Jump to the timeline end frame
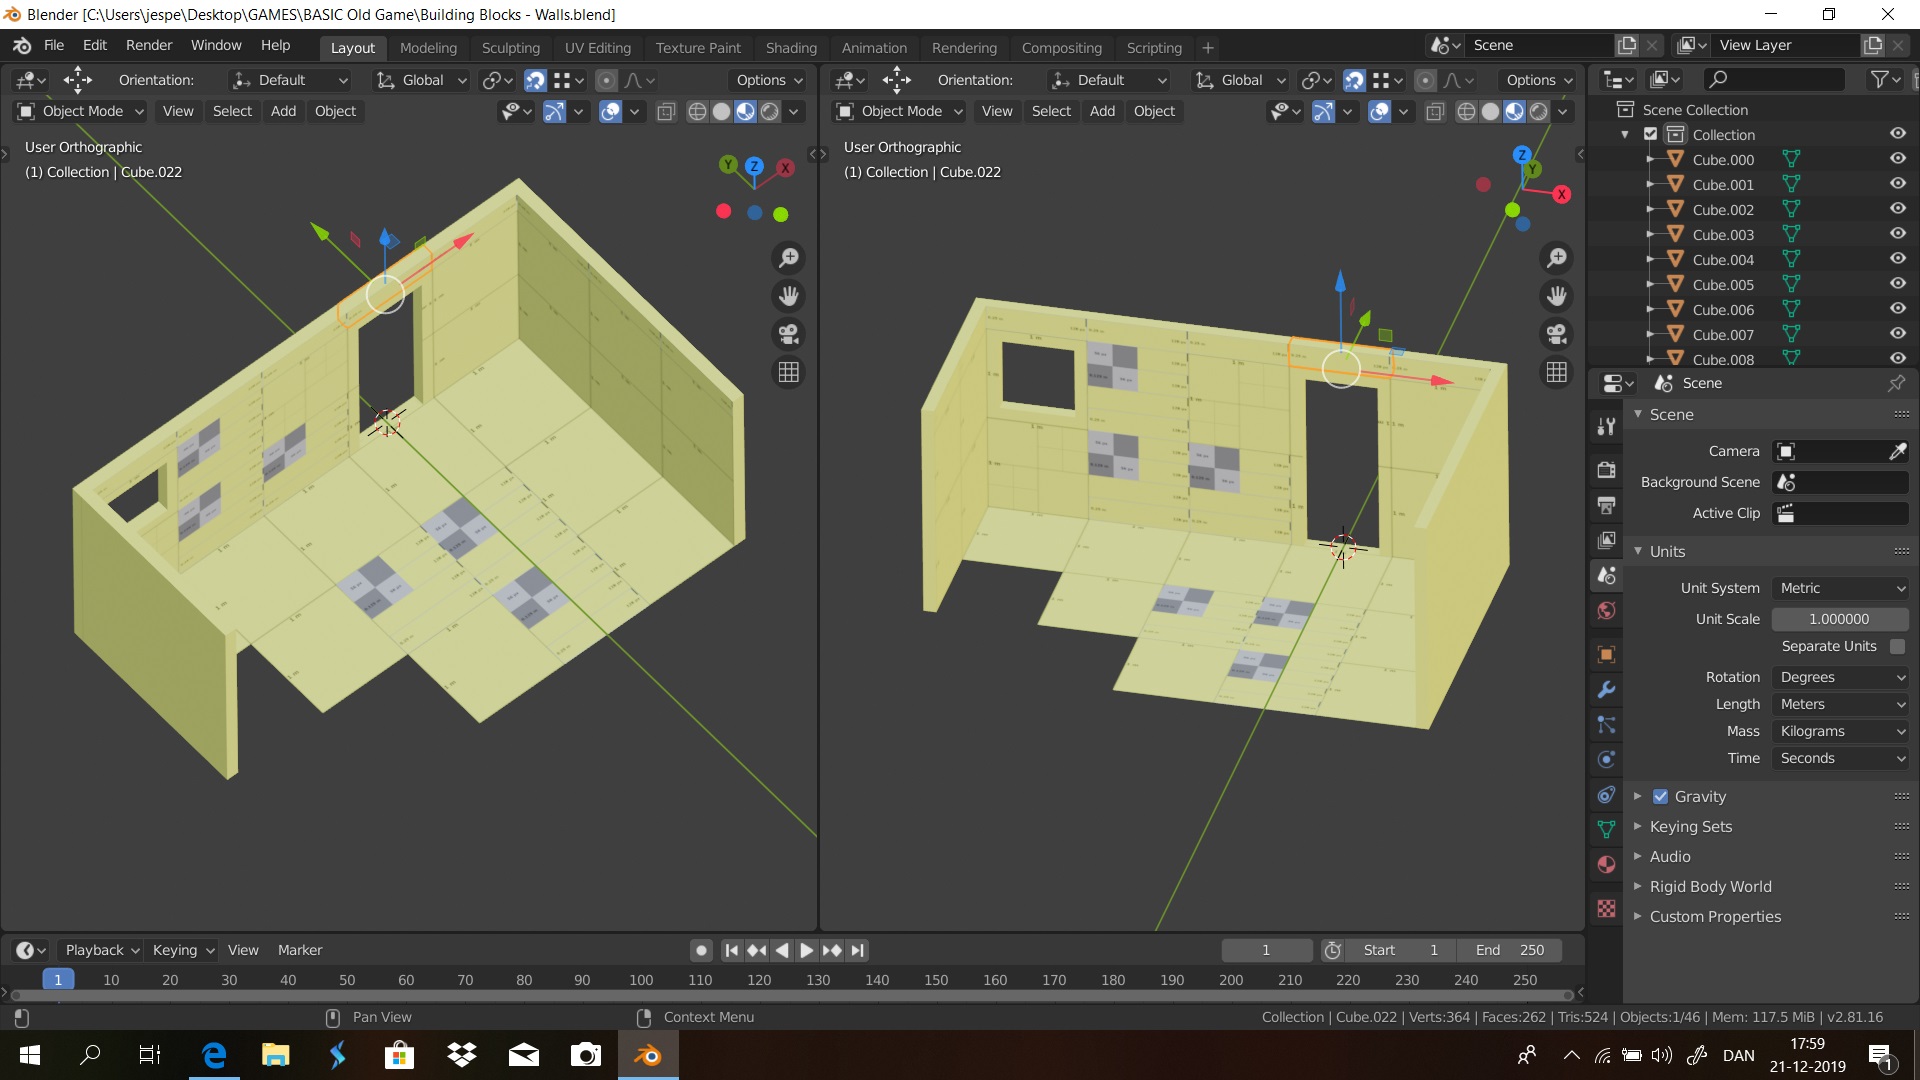This screenshot has height=1080, width=1920. point(857,950)
